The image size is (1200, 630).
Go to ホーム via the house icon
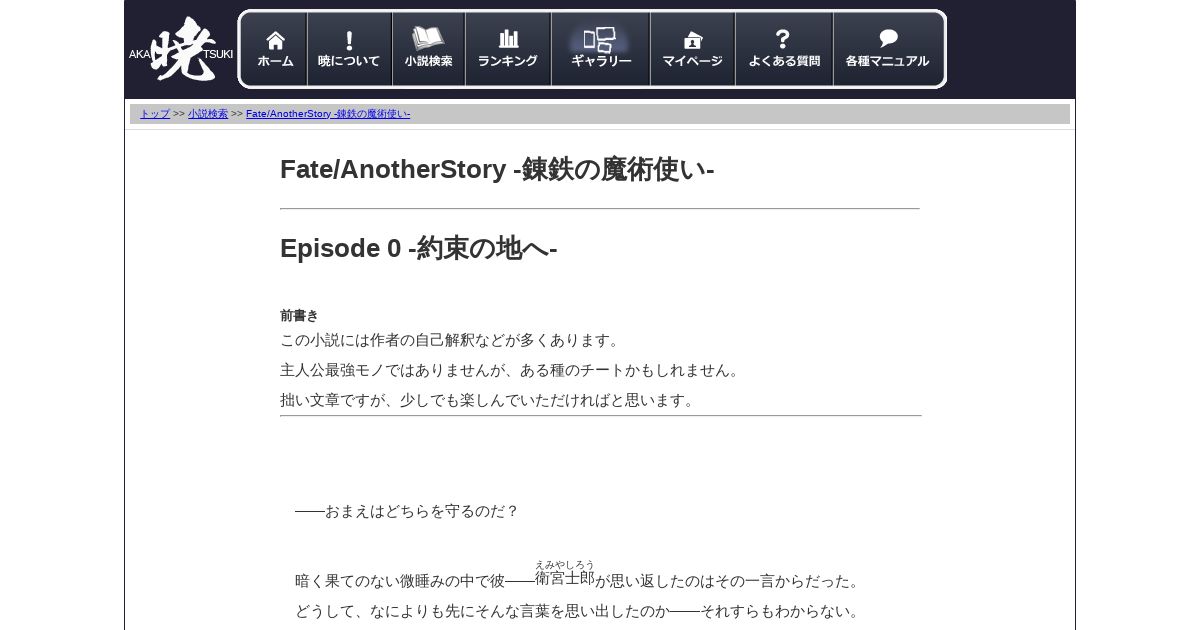[x=275, y=49]
